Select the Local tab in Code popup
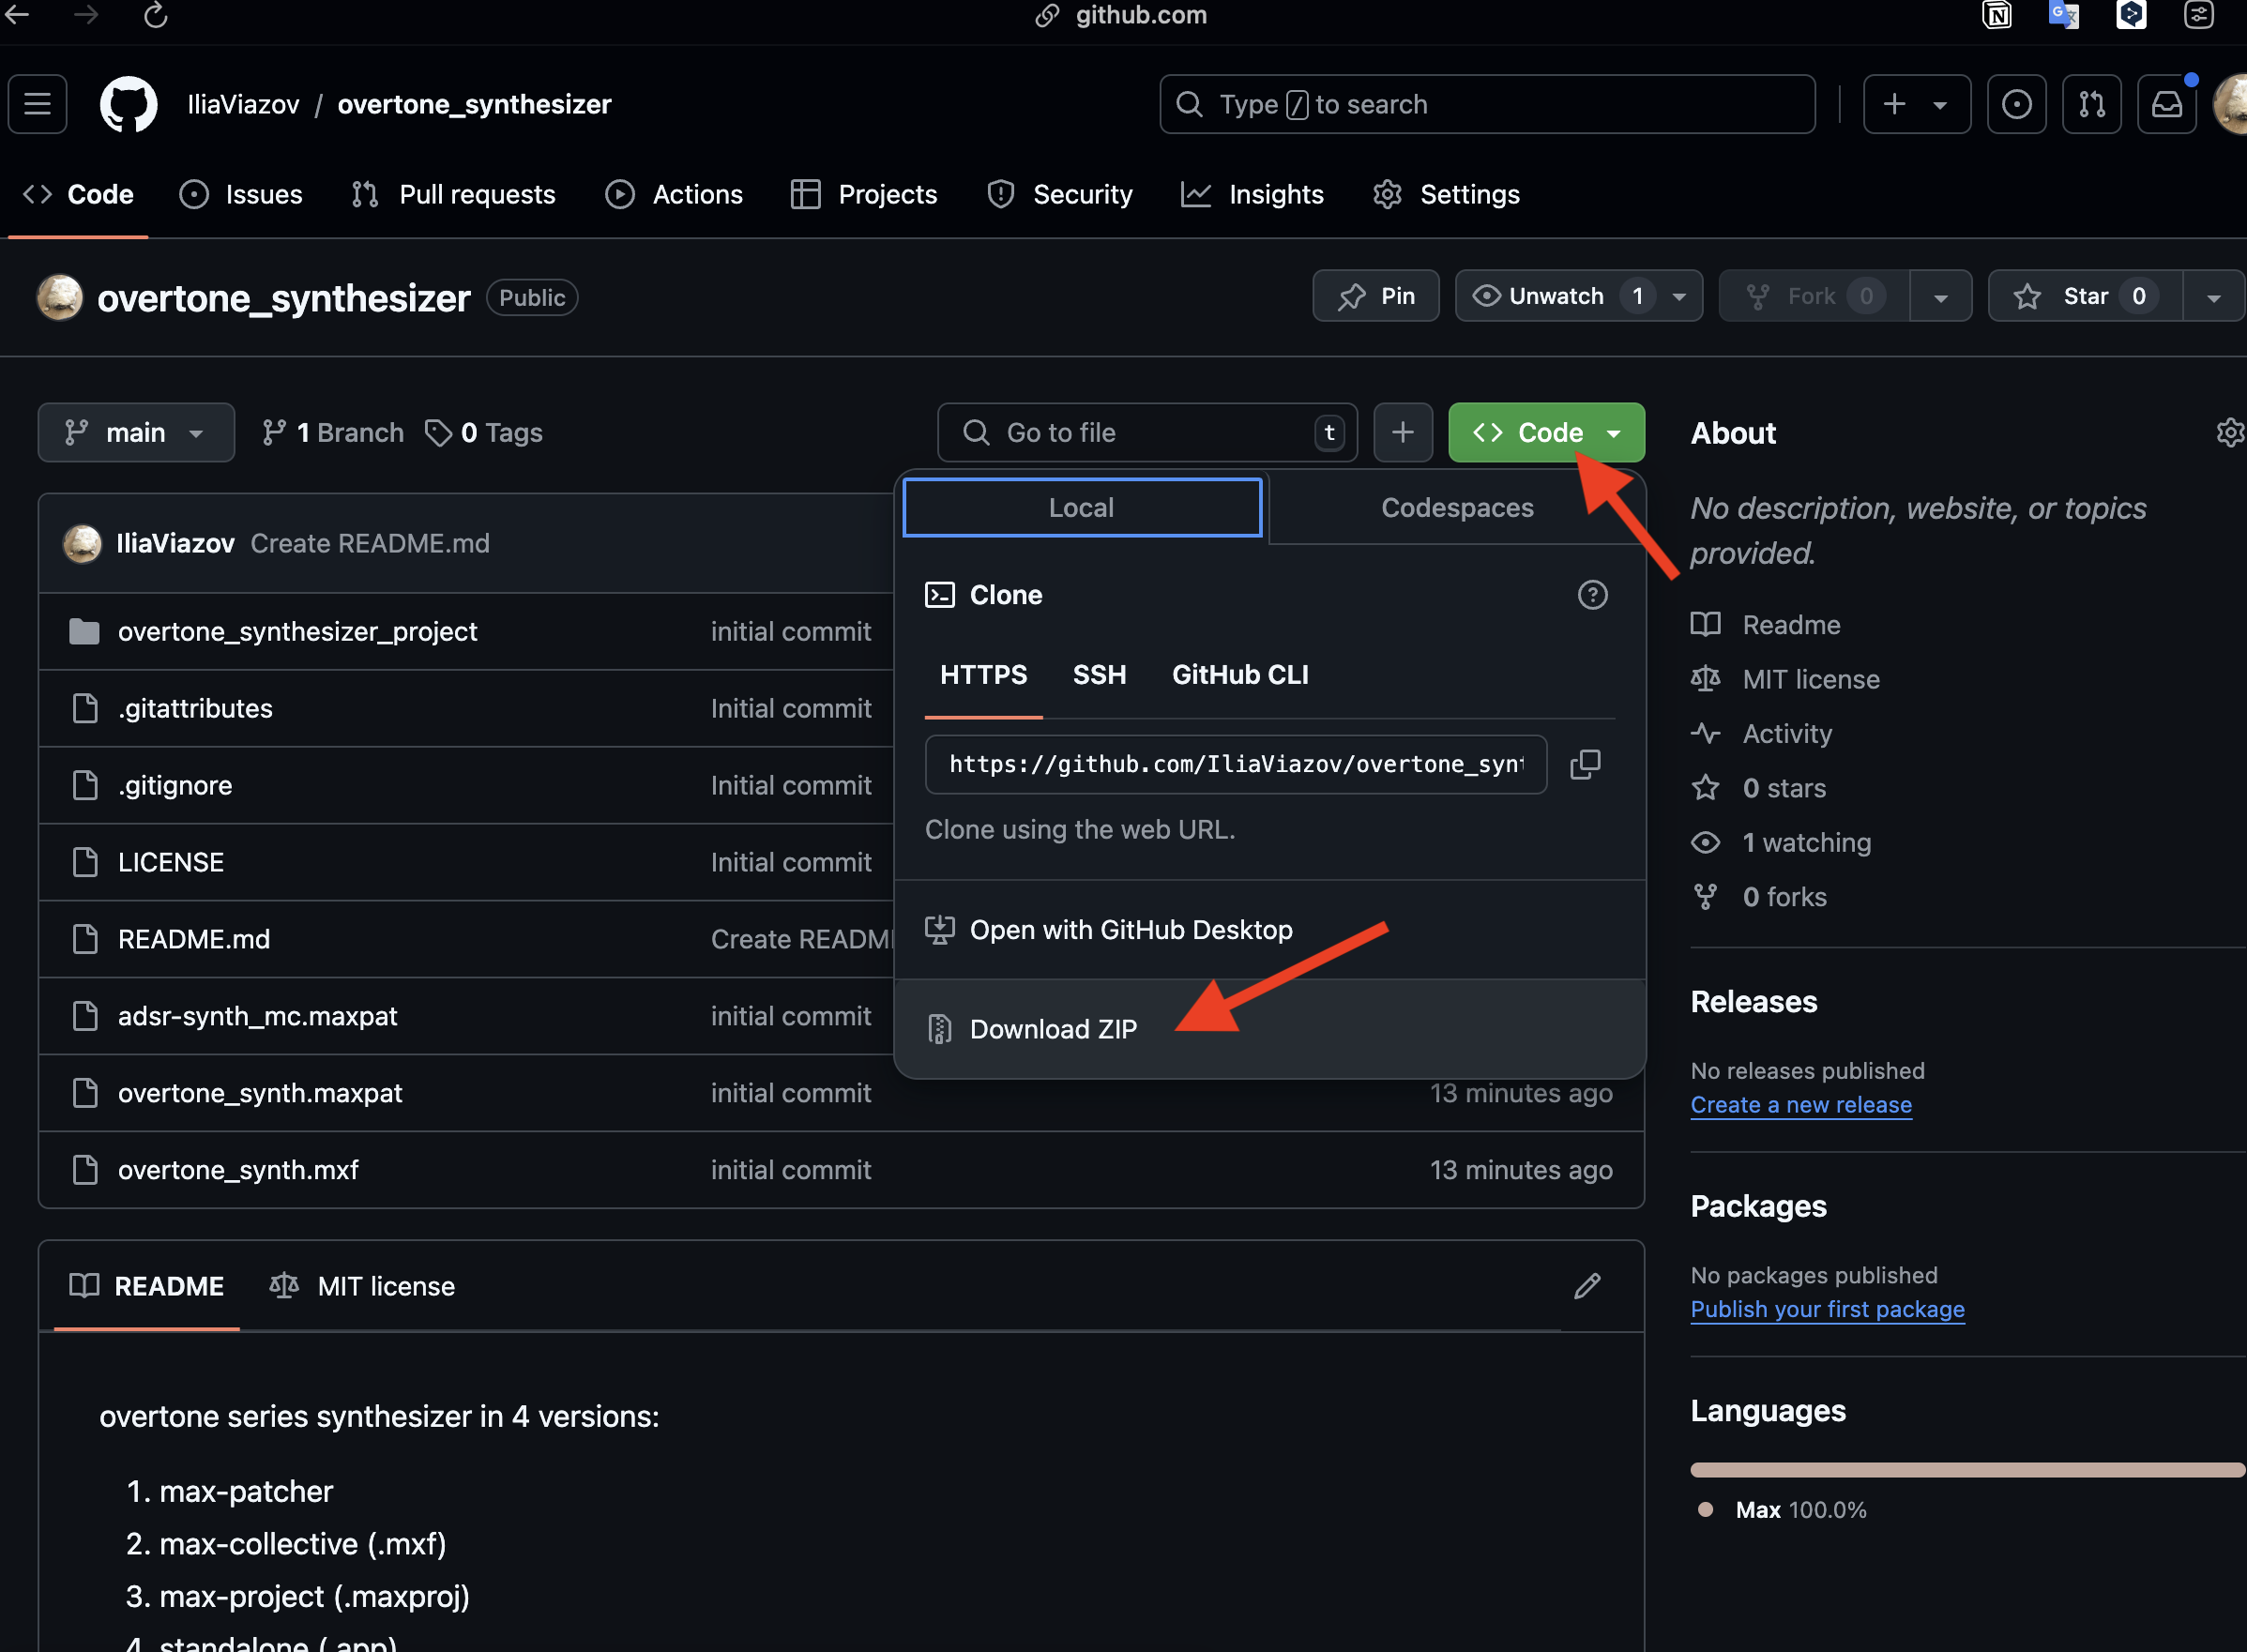 click(1082, 508)
